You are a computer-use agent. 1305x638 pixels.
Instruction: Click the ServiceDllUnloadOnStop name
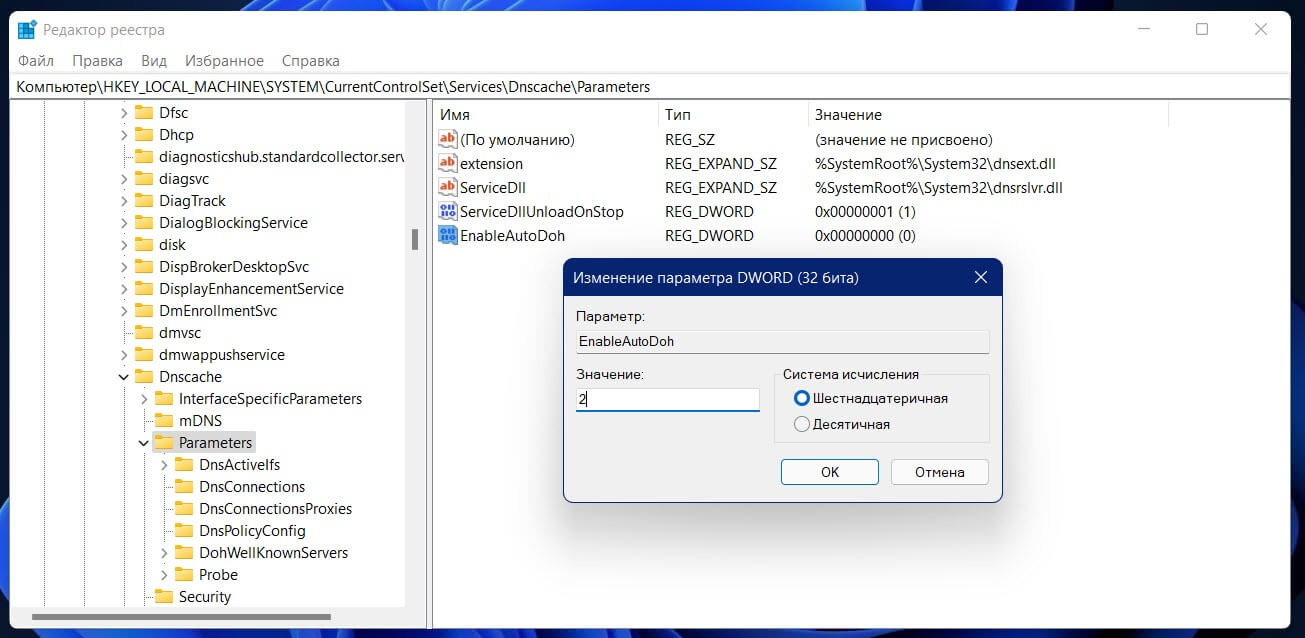click(x=541, y=211)
